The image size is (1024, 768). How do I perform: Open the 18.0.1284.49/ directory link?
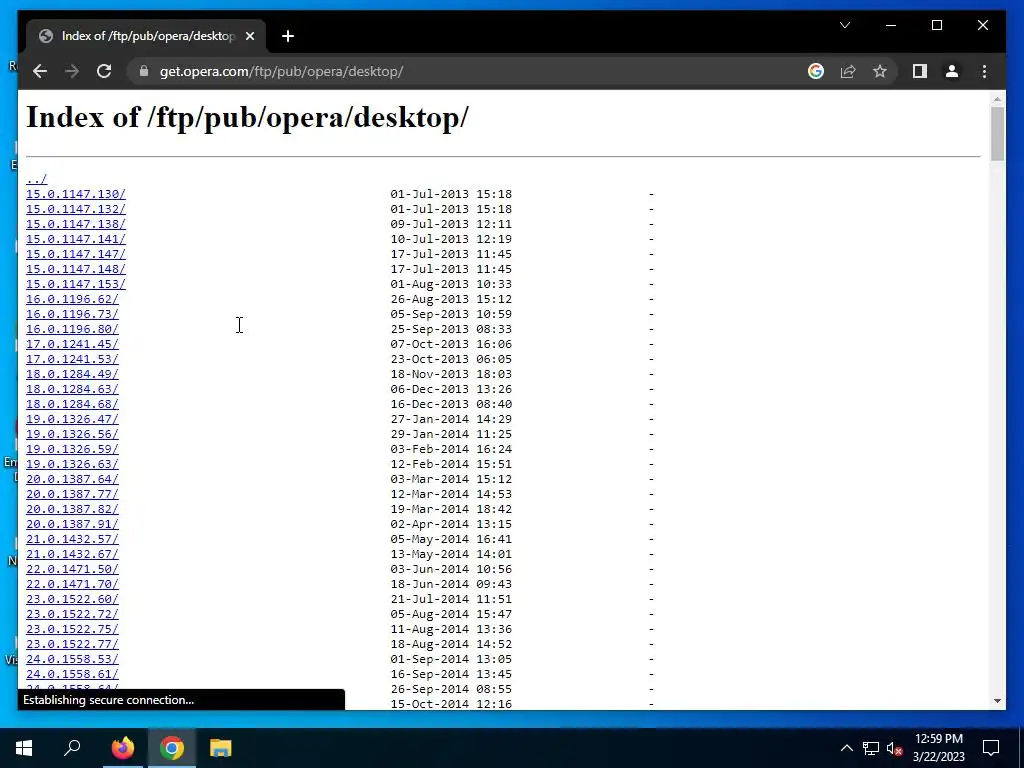tap(72, 374)
